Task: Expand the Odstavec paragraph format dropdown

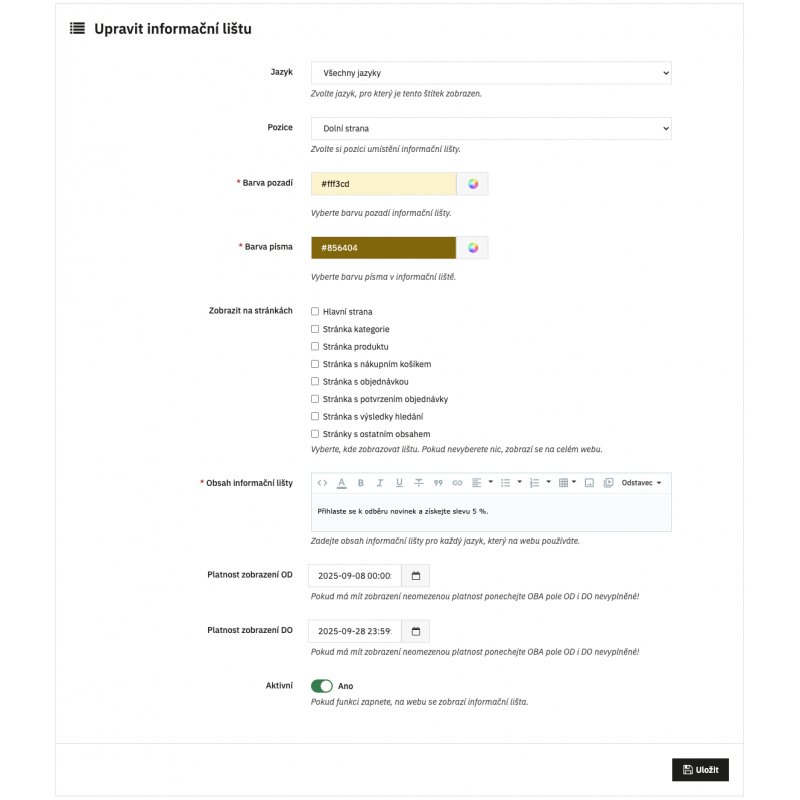Action: pyautogui.click(x=641, y=483)
